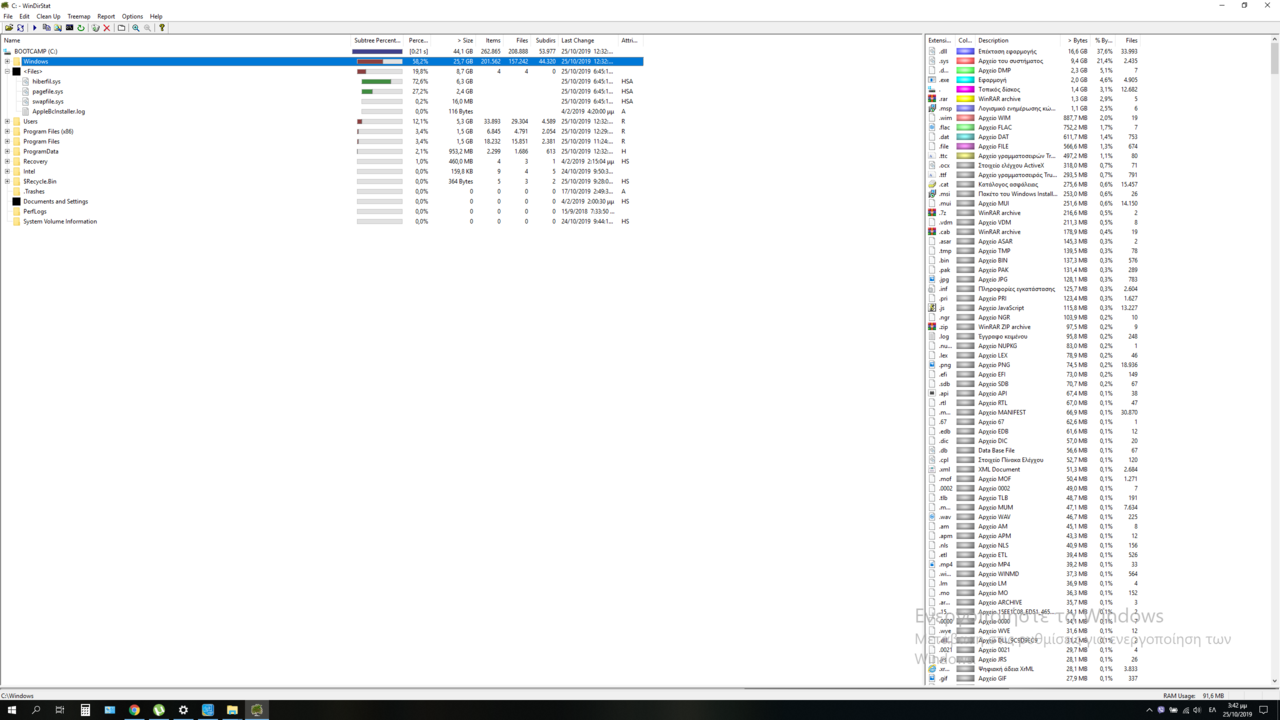Select the hiberfil.sys file row
The image size is (1280, 720).
(46, 81)
